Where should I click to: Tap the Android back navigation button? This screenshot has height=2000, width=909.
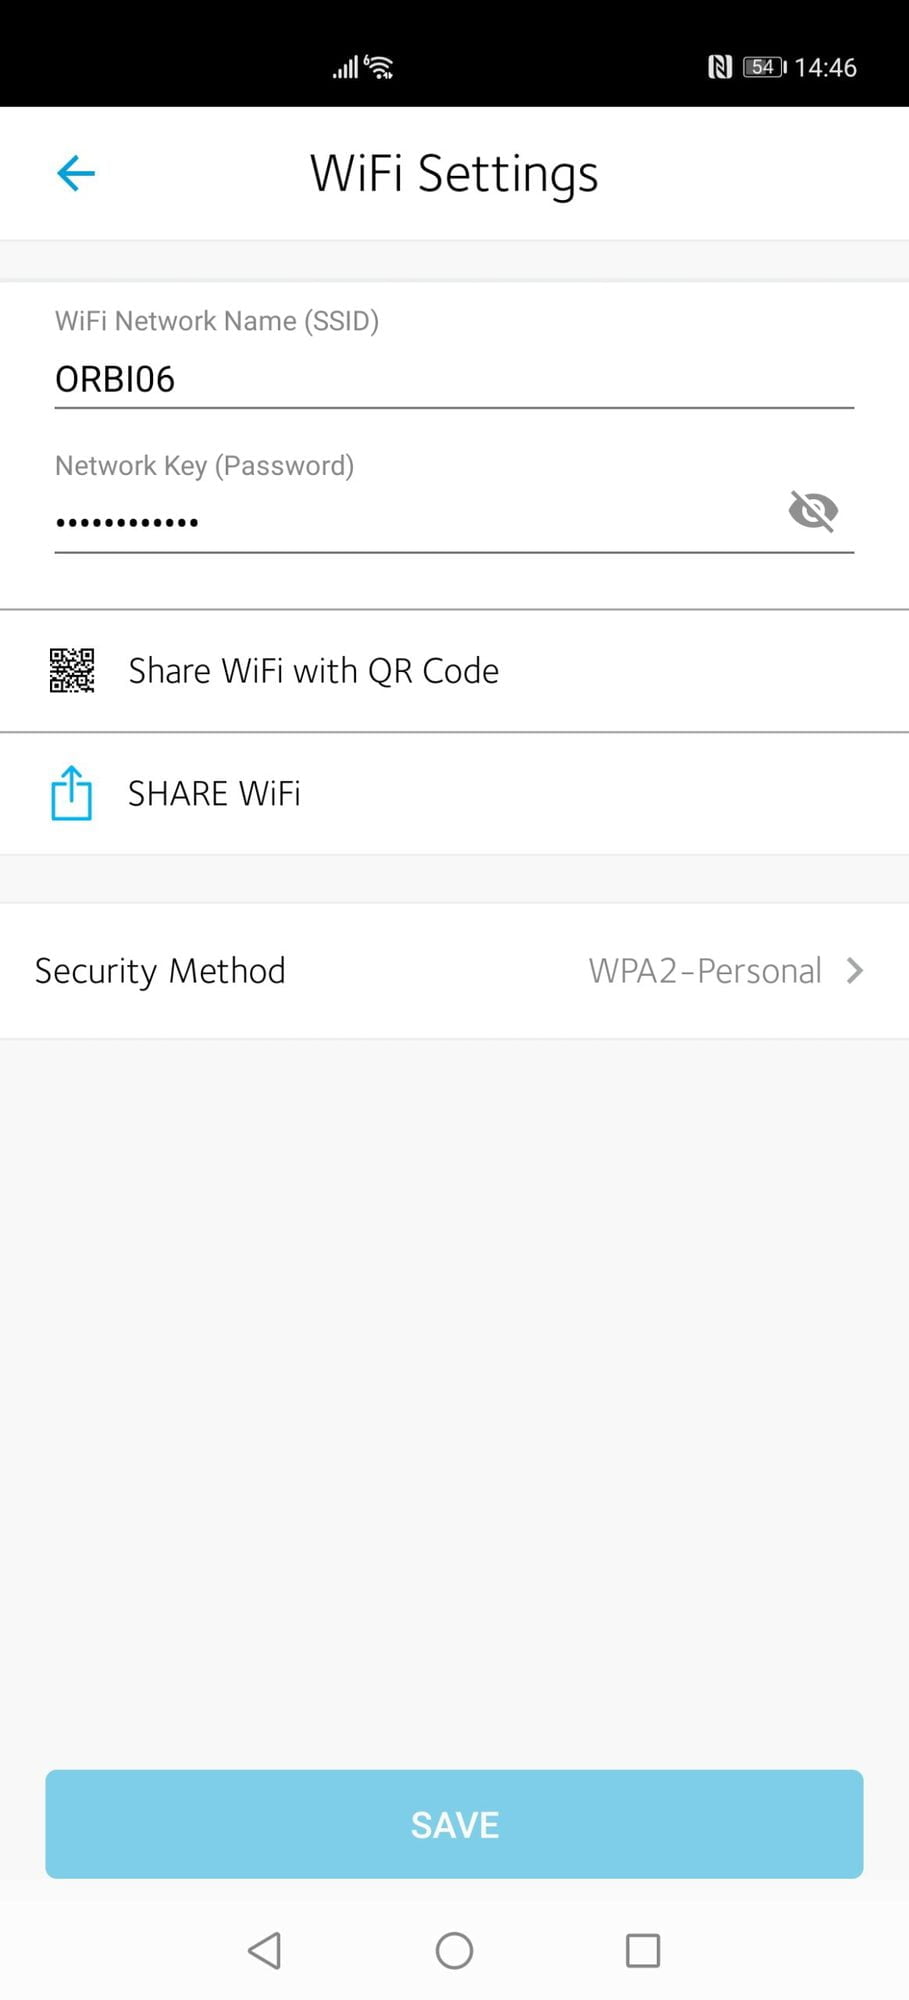pos(265,1949)
